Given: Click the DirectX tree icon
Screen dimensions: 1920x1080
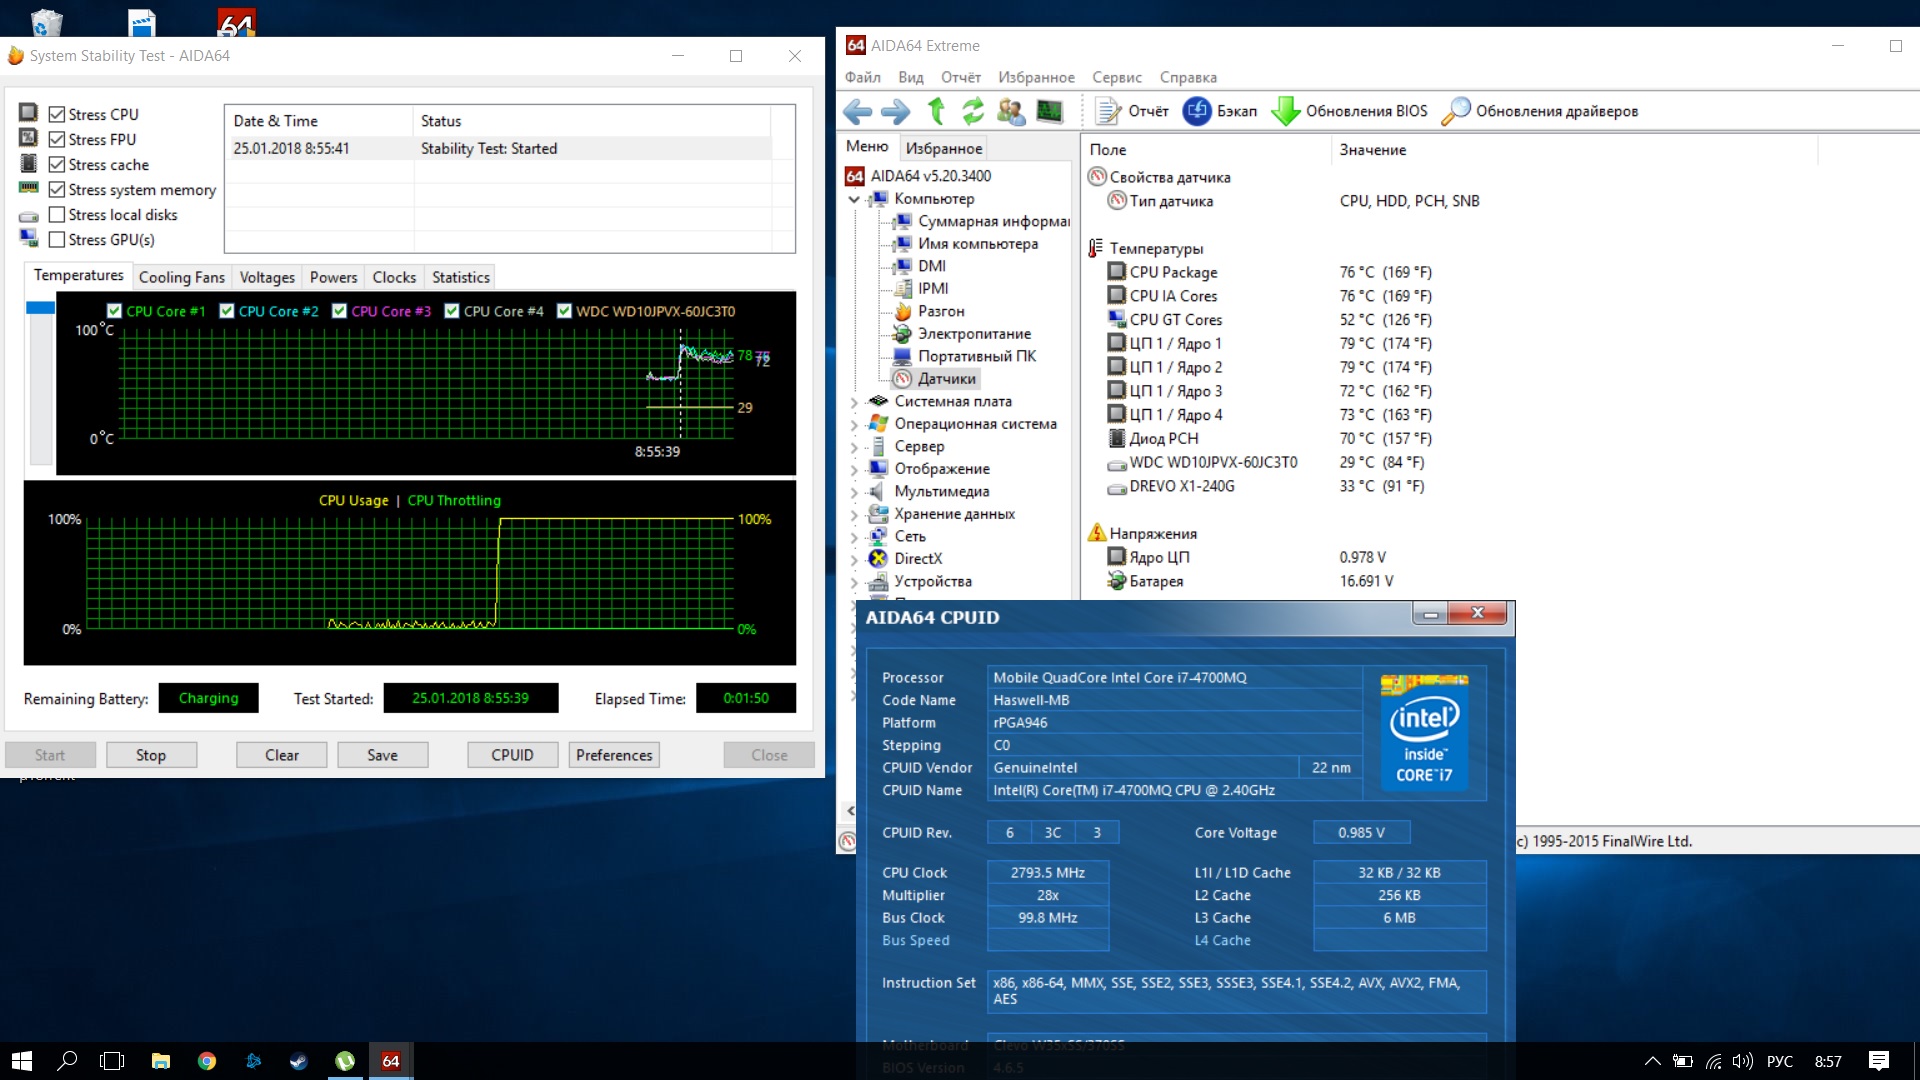Looking at the screenshot, I should [x=879, y=559].
